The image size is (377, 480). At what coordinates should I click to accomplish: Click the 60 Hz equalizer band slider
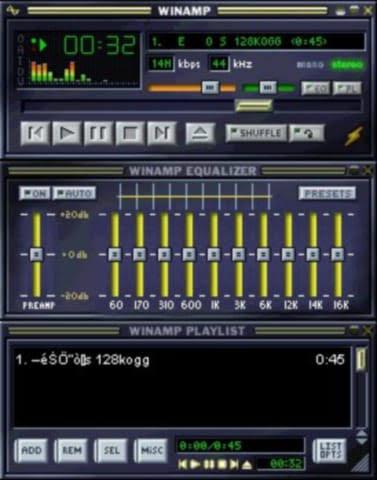click(115, 255)
